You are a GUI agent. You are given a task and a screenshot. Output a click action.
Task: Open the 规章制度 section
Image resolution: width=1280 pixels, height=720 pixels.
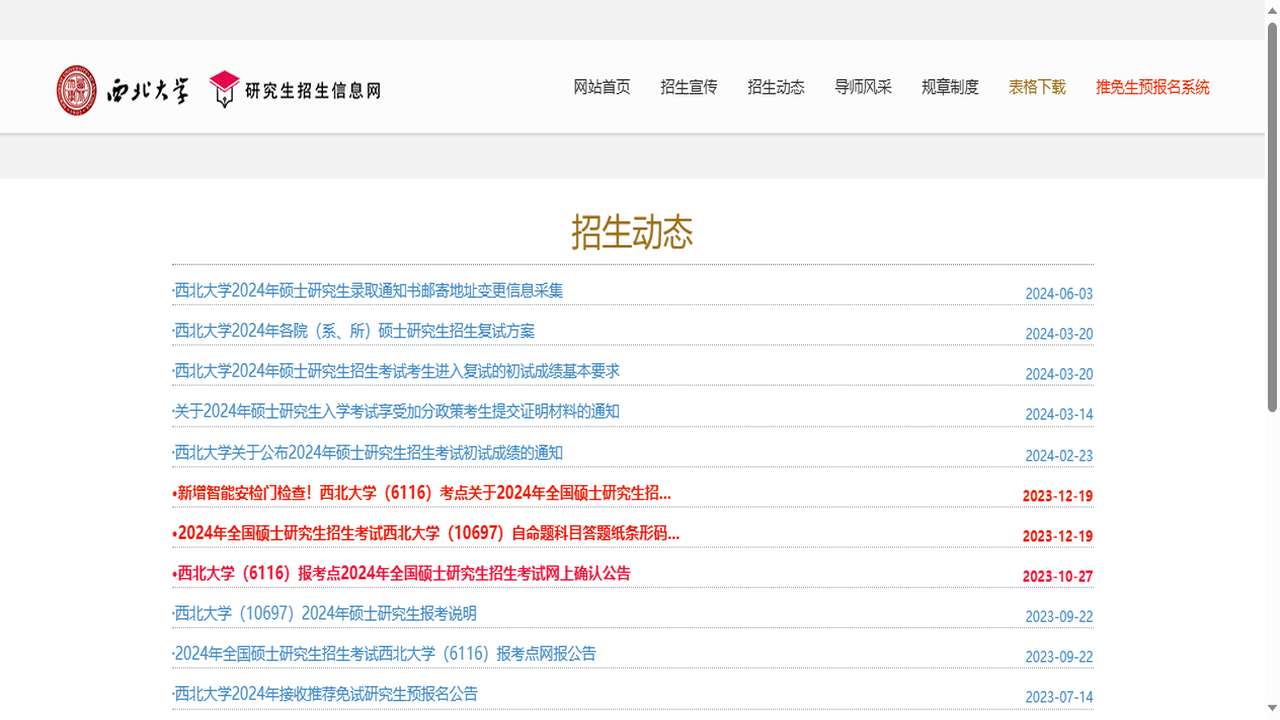click(949, 87)
